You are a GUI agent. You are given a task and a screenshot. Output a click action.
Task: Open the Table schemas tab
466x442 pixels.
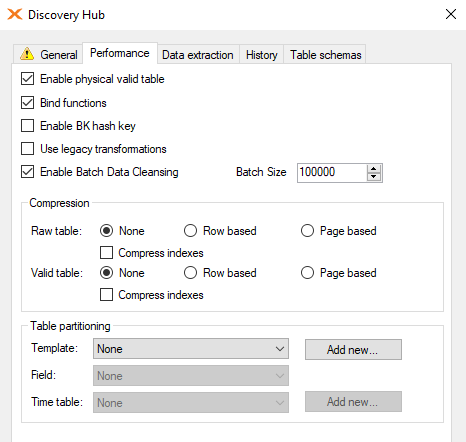(326, 55)
